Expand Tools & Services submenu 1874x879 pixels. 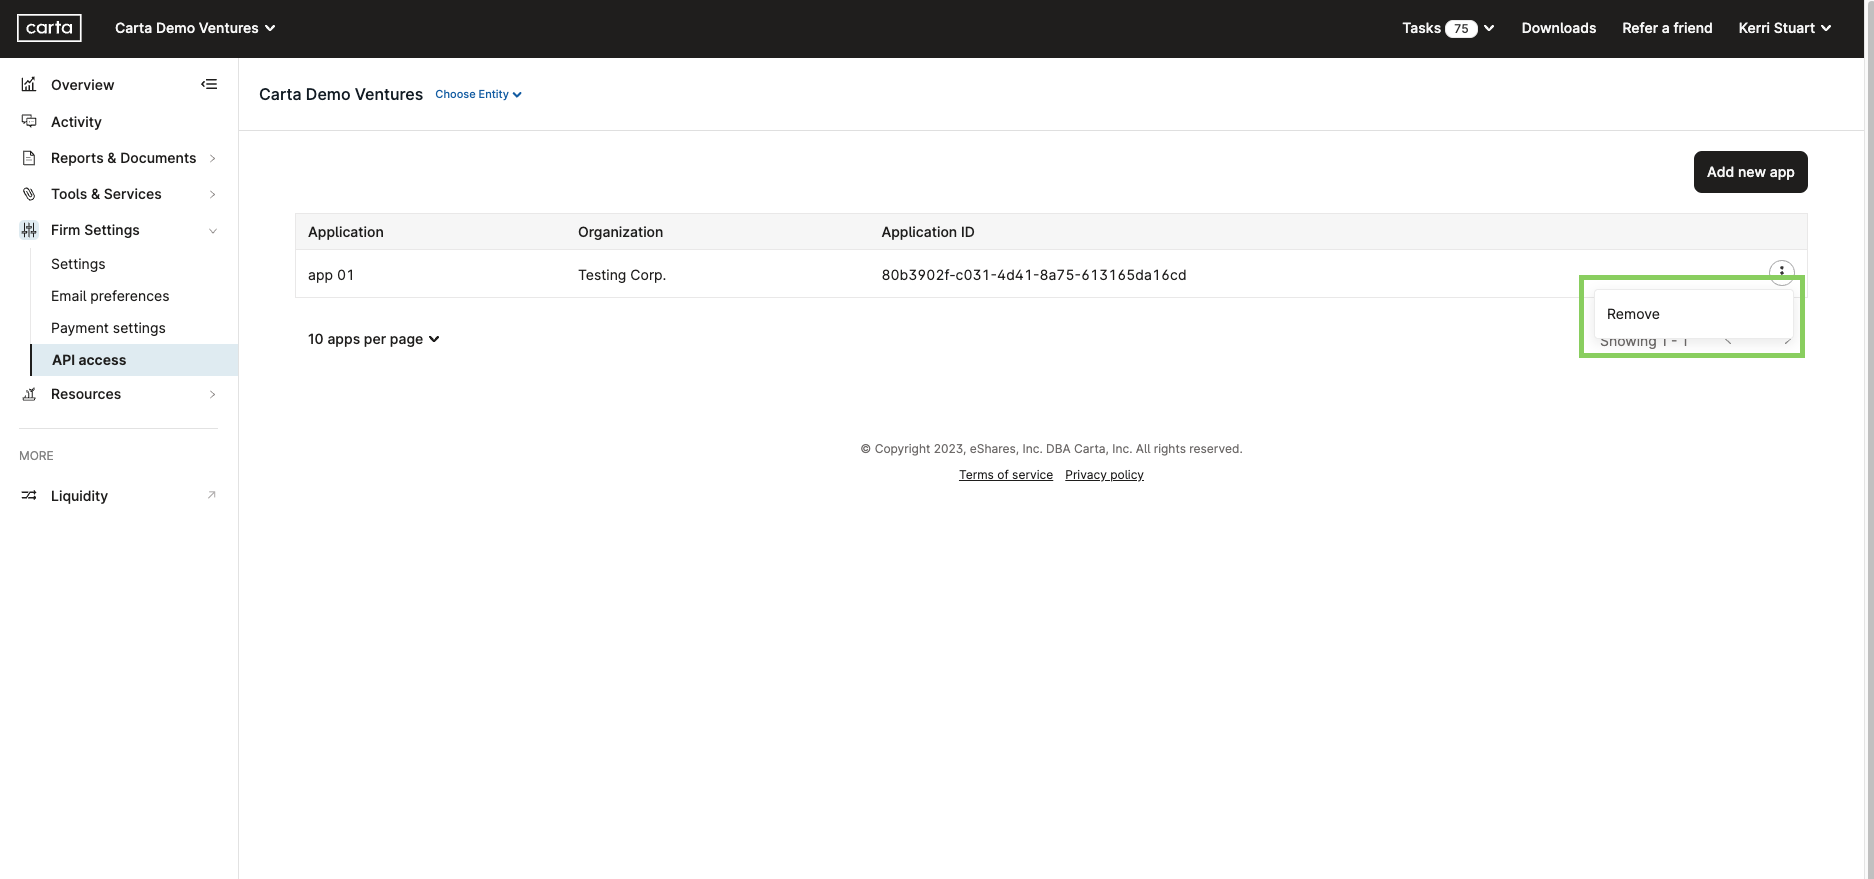click(212, 194)
